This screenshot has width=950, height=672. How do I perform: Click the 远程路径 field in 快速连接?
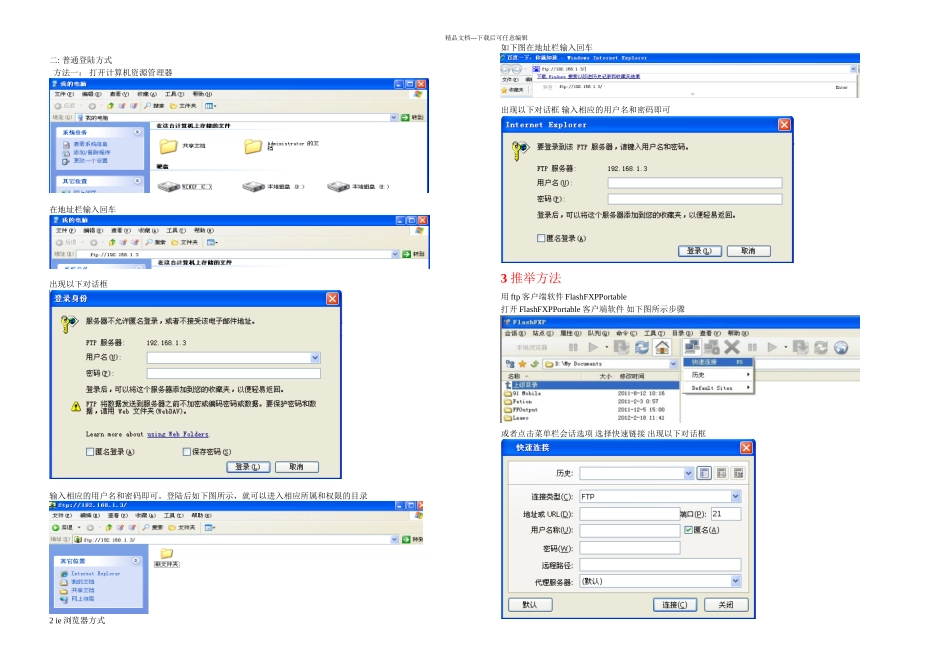[x=660, y=565]
